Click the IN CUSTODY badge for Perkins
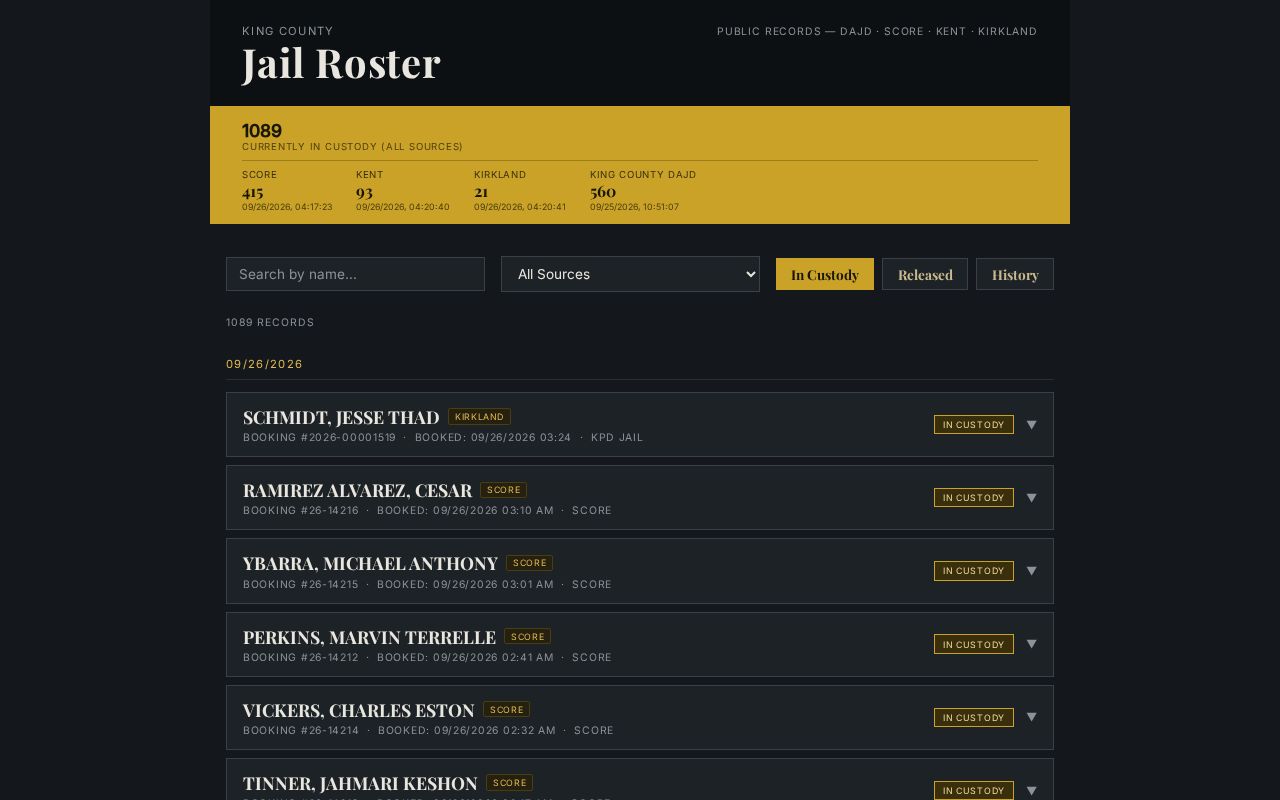 [x=974, y=644]
